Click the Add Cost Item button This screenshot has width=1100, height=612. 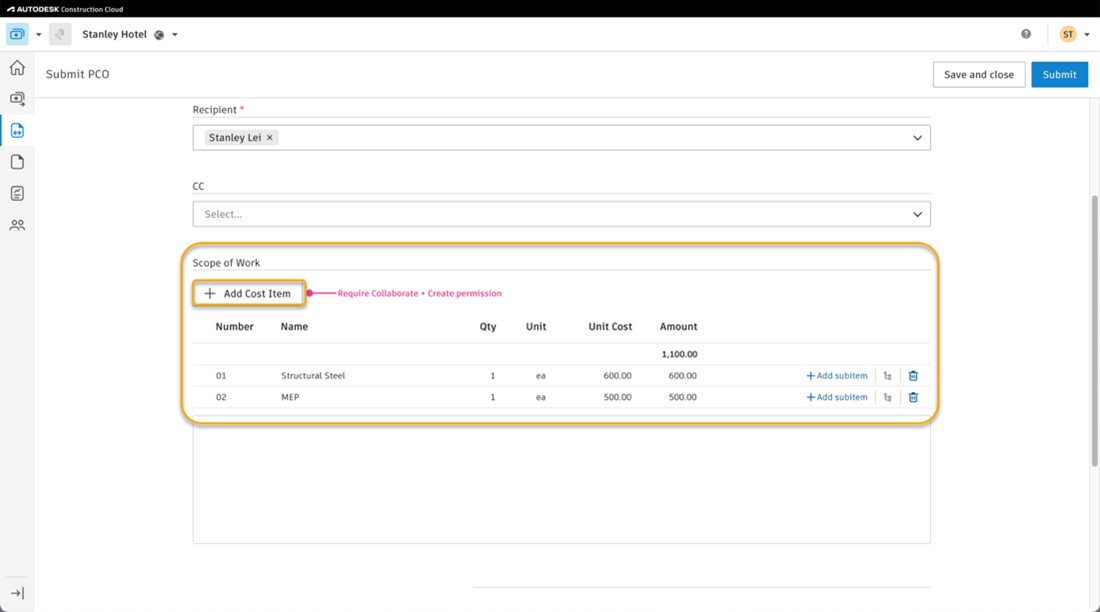(x=248, y=293)
